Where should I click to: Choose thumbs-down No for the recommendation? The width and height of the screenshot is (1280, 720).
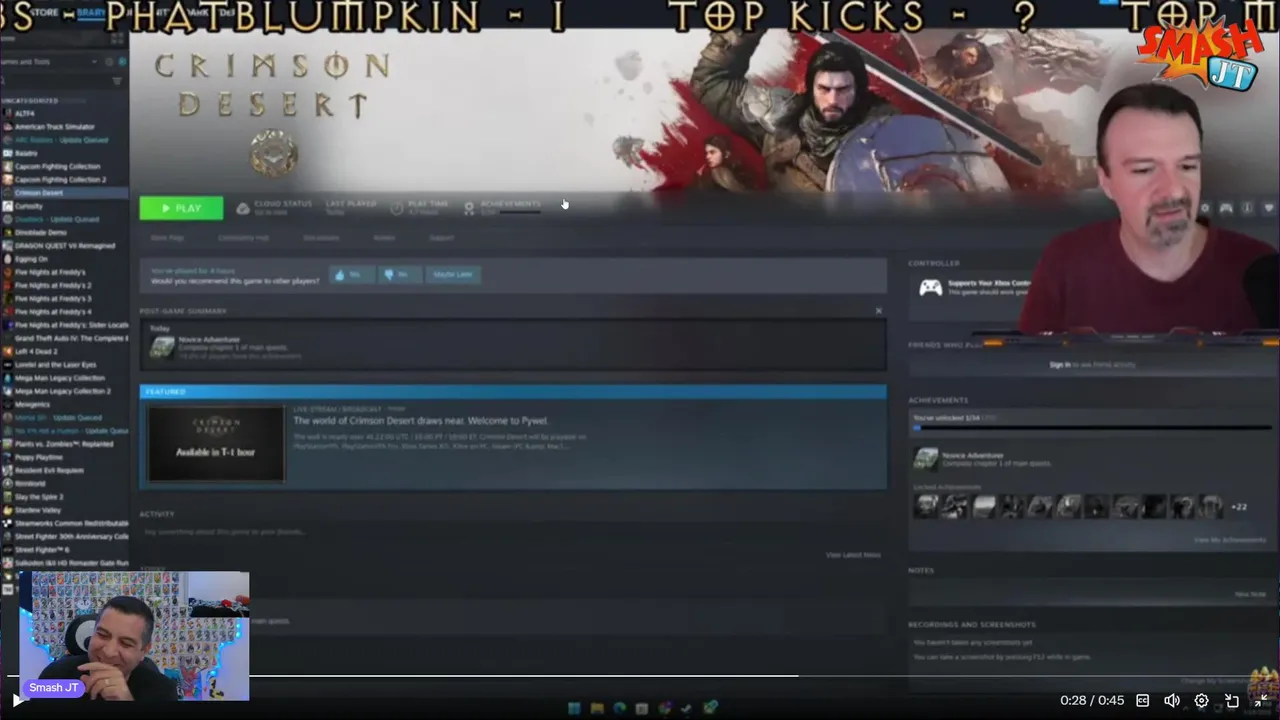[x=400, y=274]
